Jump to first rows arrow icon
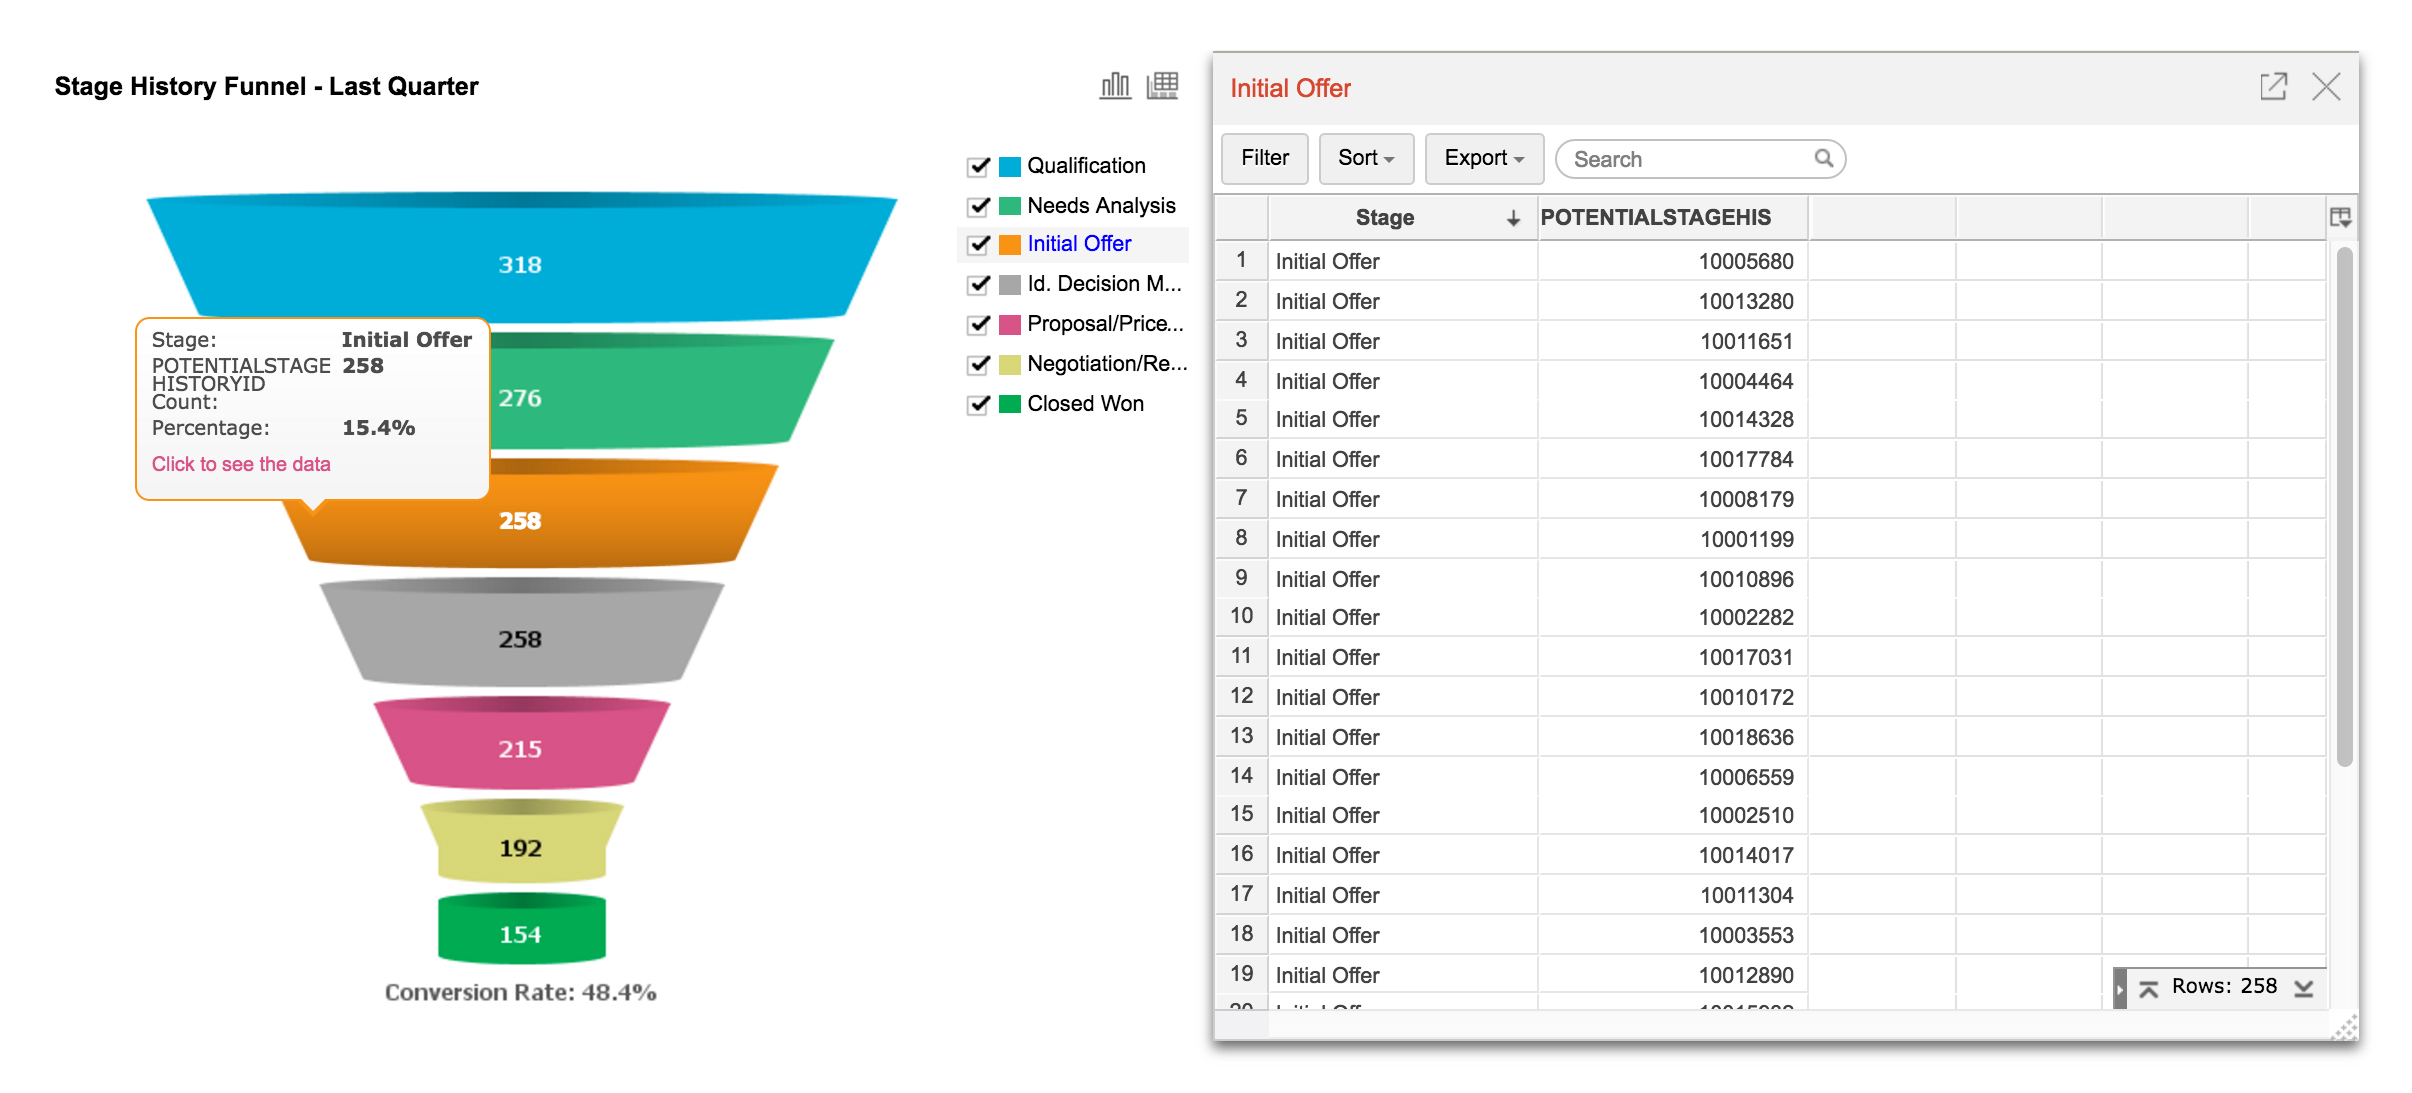Screen dimensions: 2412x1093 [2148, 988]
